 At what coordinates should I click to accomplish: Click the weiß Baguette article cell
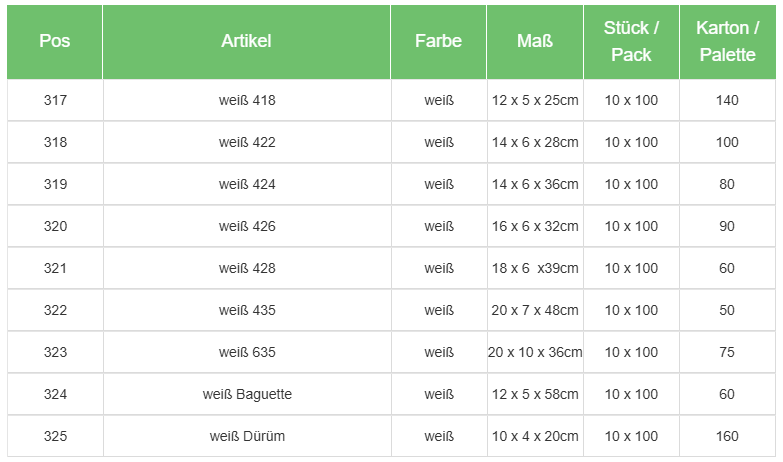(247, 394)
